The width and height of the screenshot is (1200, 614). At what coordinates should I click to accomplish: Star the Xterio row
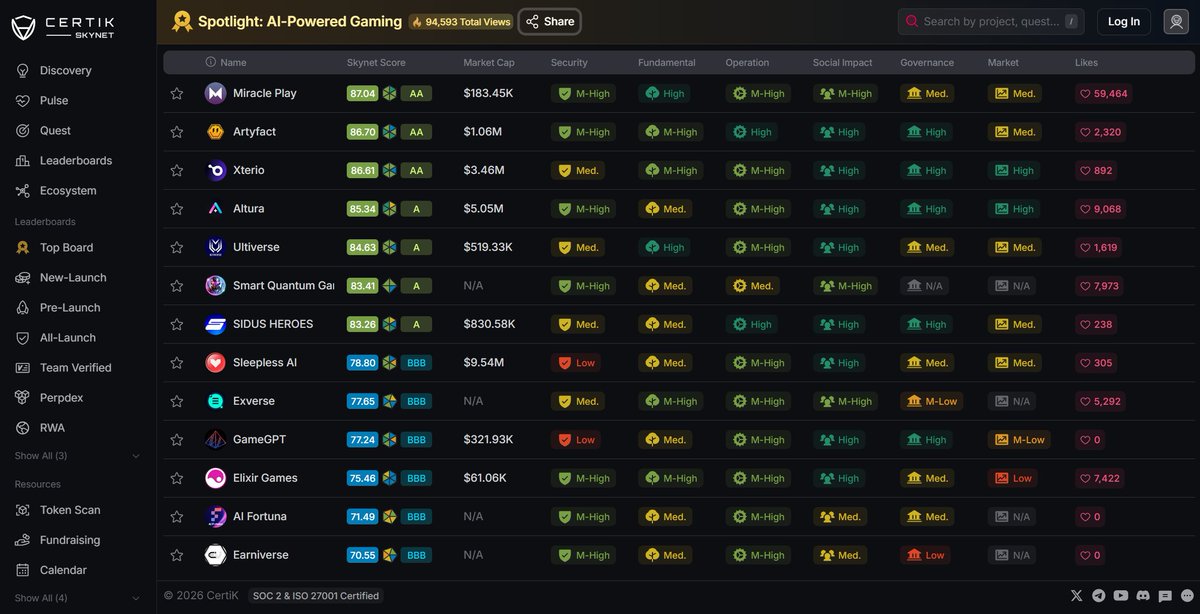tap(177, 171)
